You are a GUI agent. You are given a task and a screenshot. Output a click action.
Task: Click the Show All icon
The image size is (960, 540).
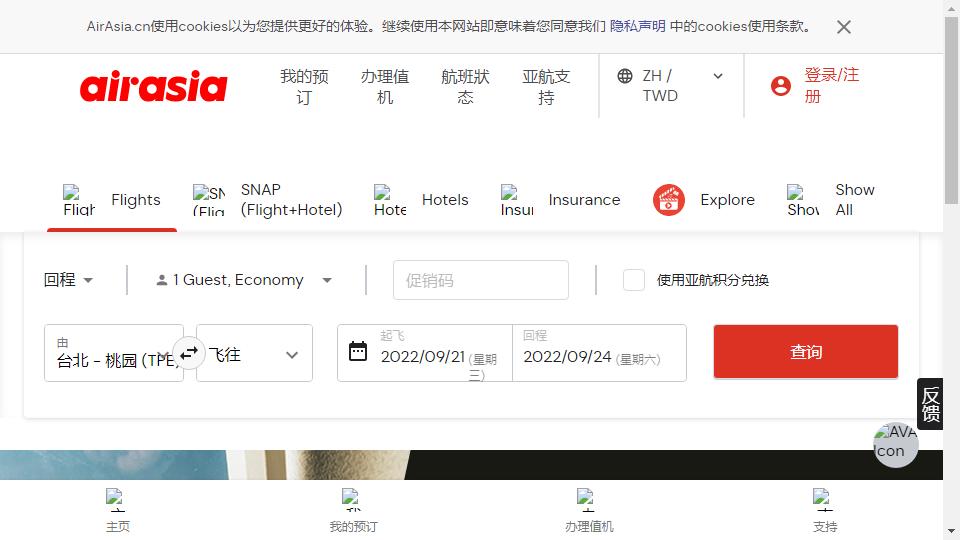803,200
